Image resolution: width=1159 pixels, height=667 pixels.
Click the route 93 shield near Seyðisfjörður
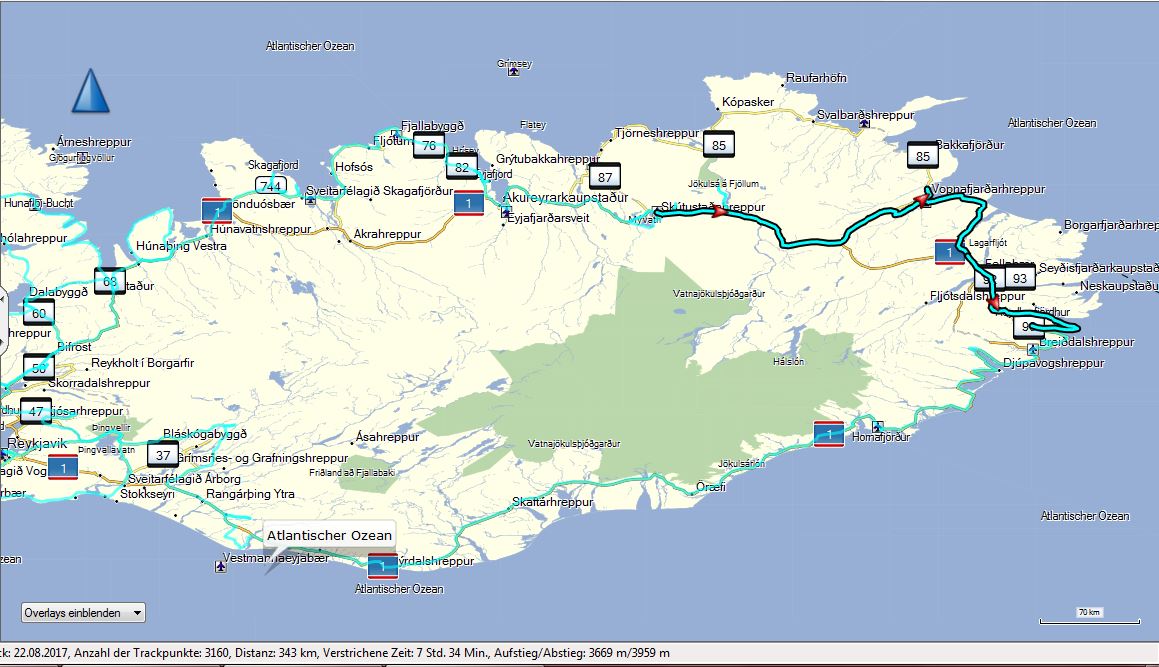pos(1019,278)
